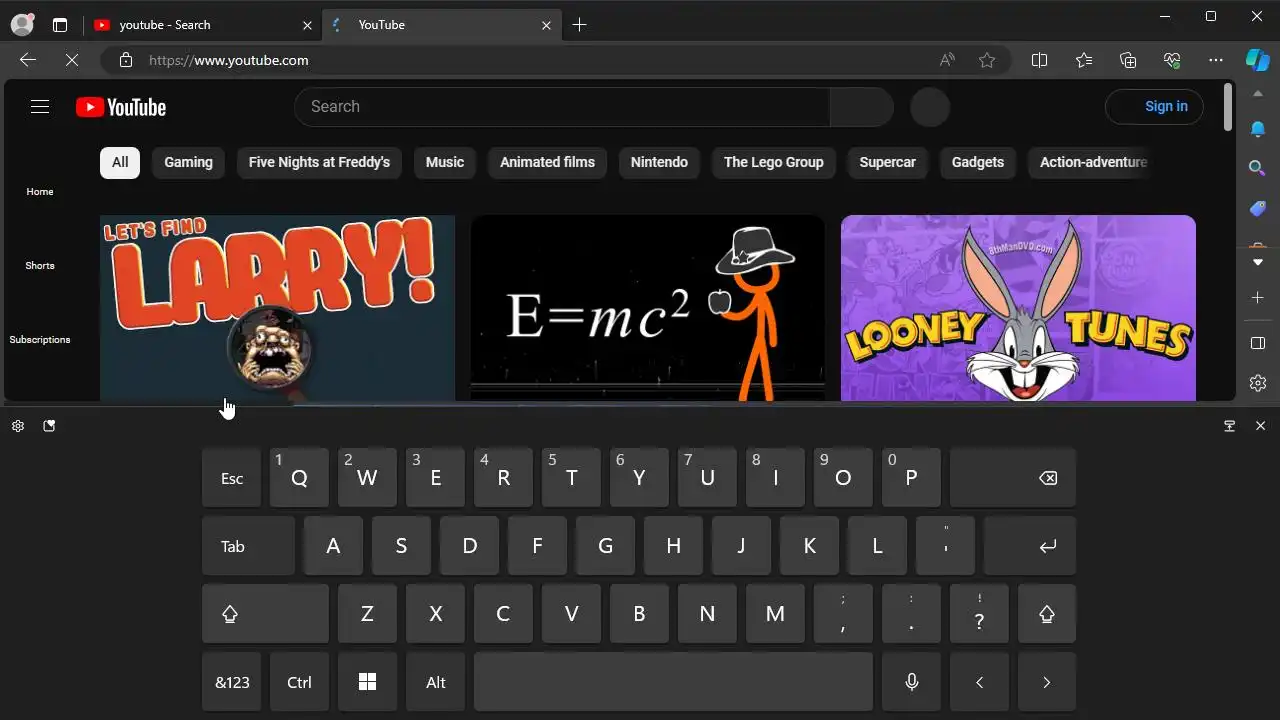
Task: Open the keyboard clipboard icon
Action: click(x=49, y=426)
